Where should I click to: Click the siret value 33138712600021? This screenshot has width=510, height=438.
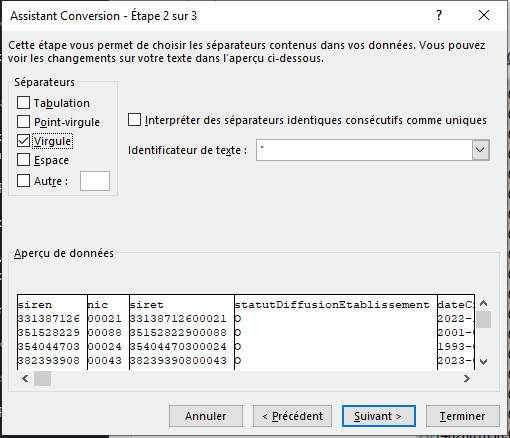pyautogui.click(x=178, y=319)
